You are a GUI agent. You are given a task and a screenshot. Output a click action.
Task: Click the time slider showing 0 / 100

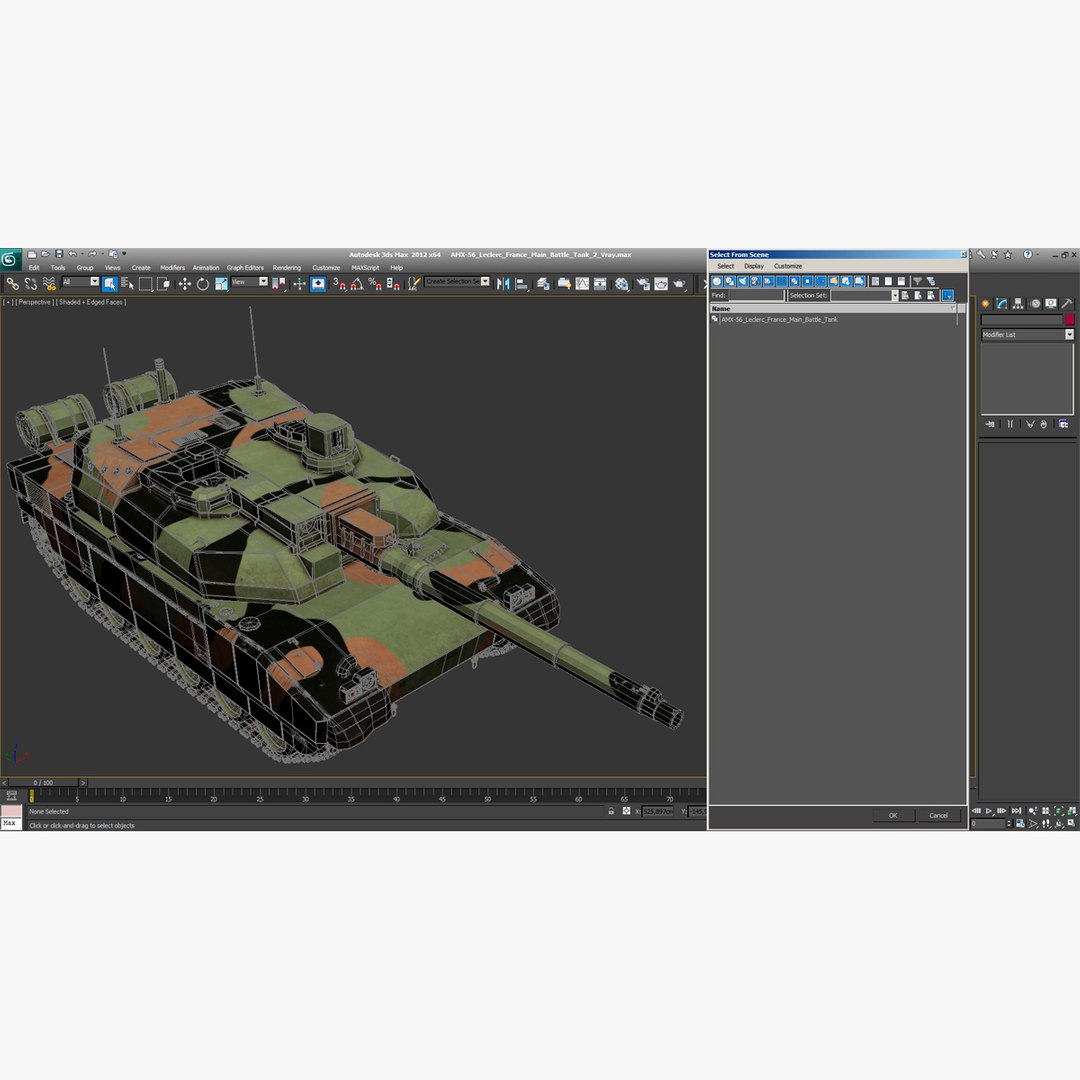43,783
